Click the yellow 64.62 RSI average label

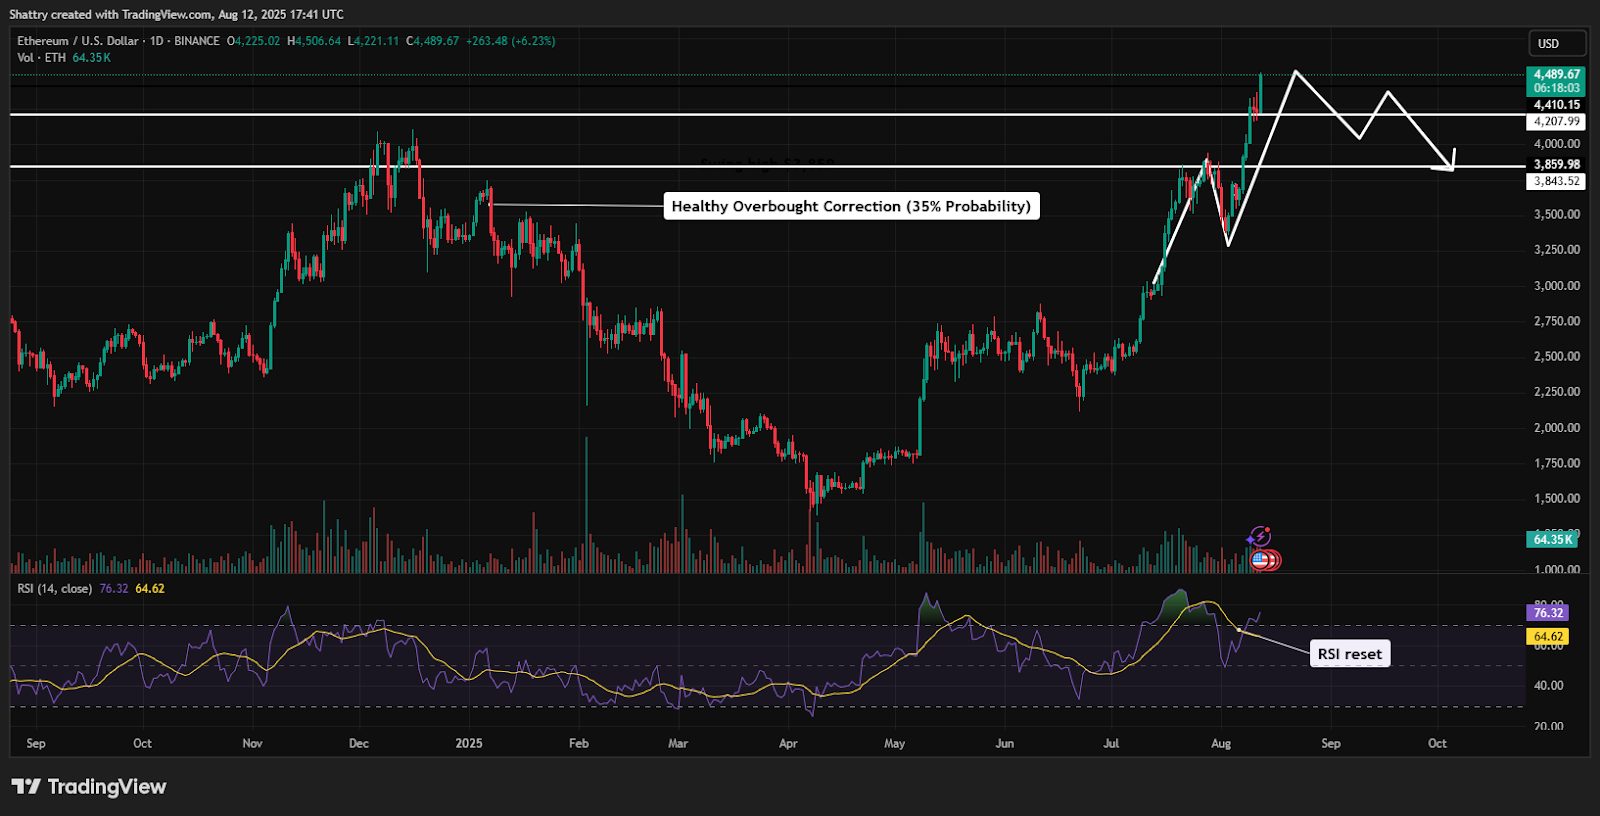pyautogui.click(x=1547, y=636)
